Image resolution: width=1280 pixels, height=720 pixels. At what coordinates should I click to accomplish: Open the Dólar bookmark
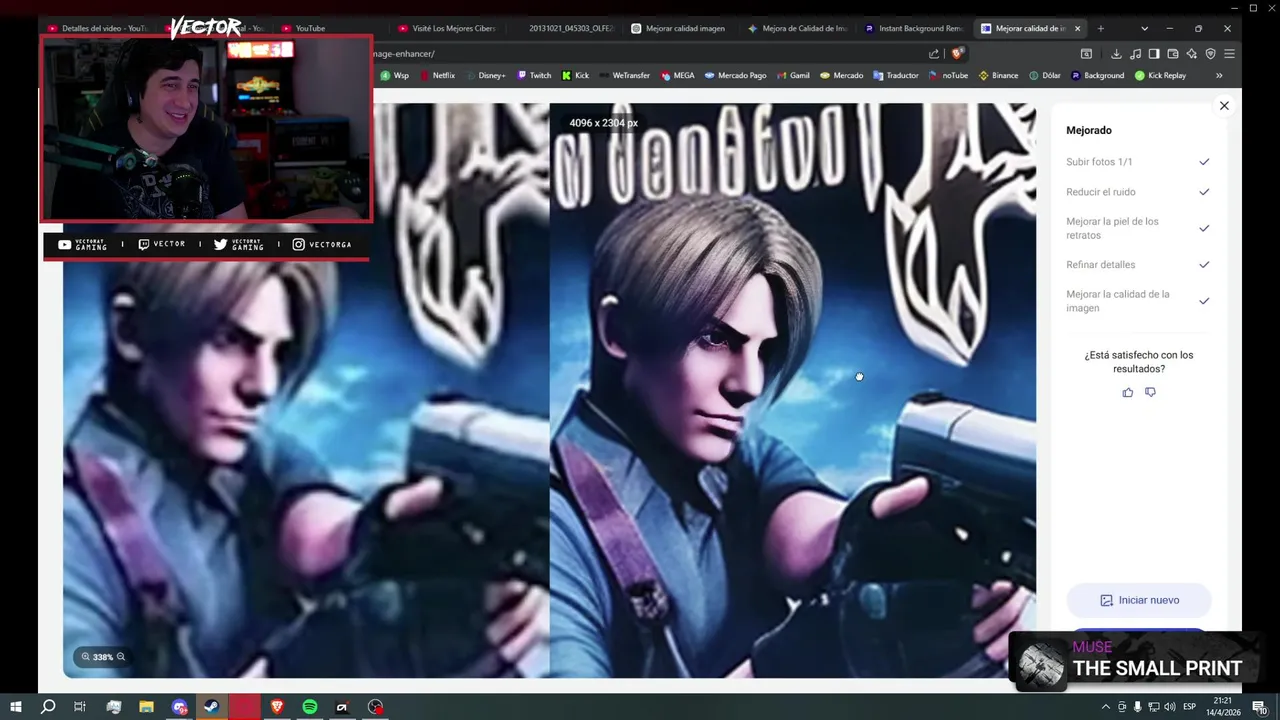(1045, 75)
